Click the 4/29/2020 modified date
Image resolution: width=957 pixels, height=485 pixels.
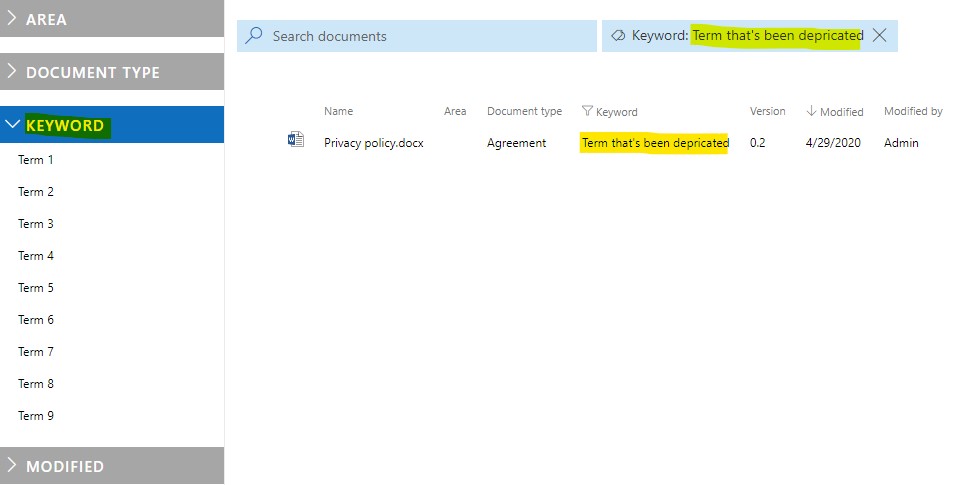pyautogui.click(x=833, y=143)
